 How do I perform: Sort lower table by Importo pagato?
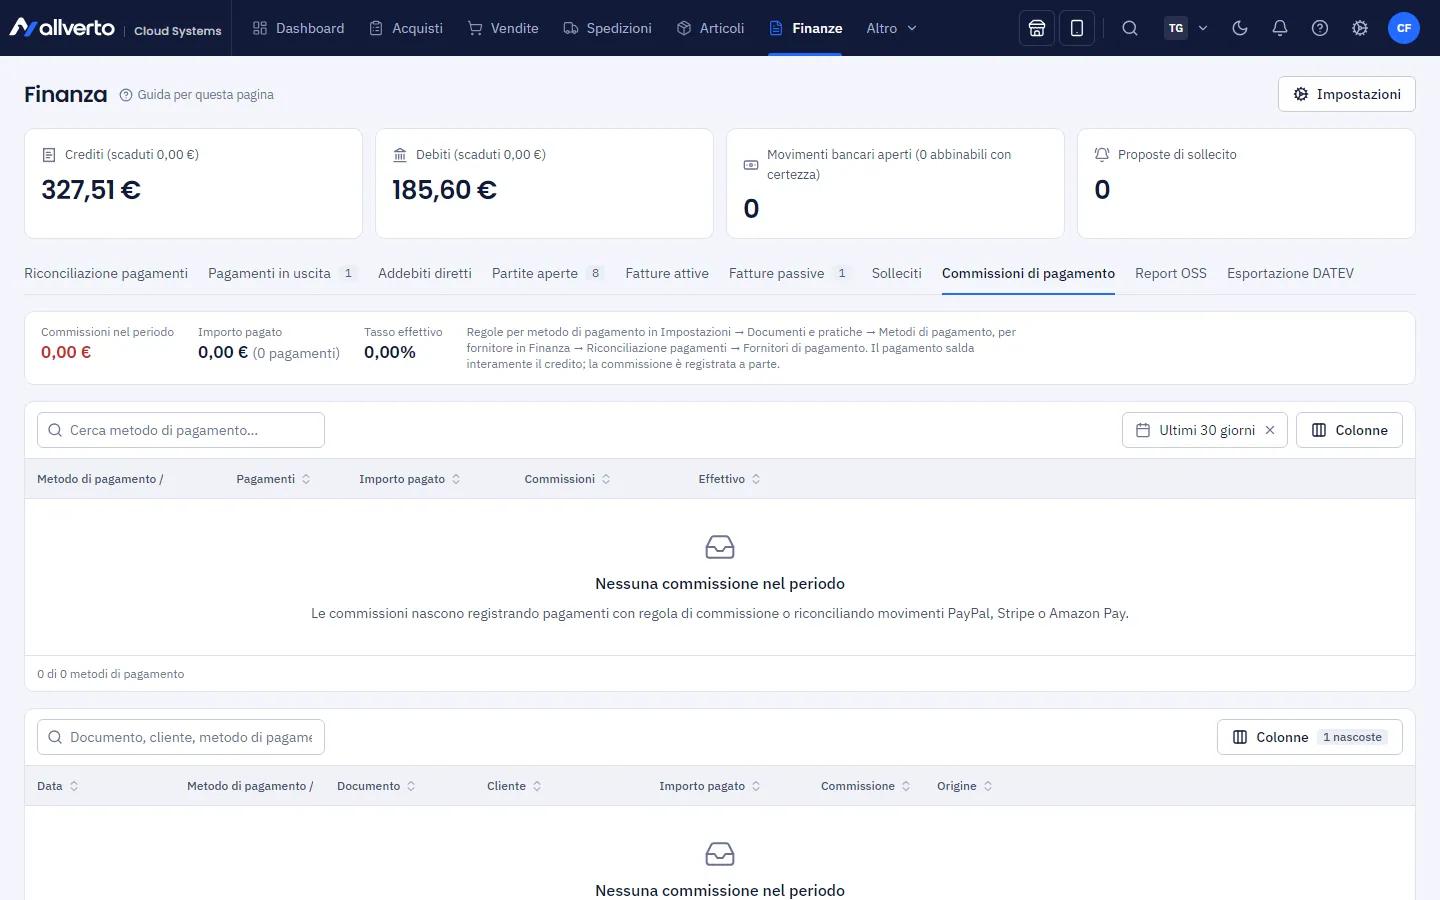point(710,786)
